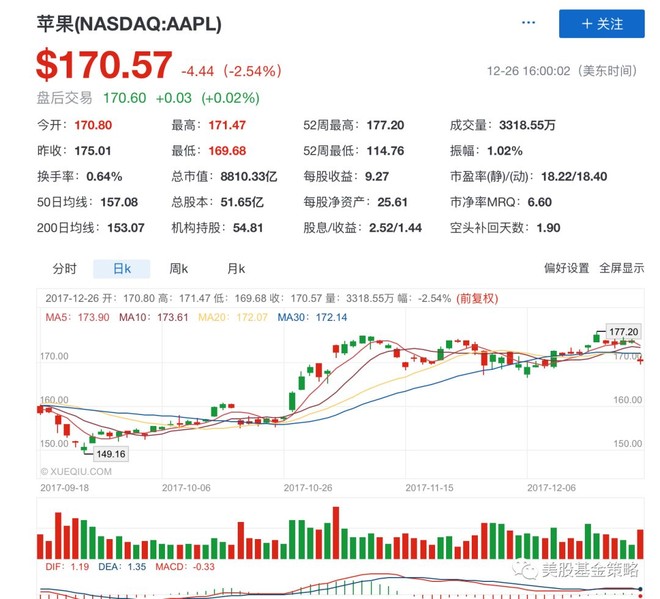Switch to the 分时 intraday chart tab
660x599 pixels.
pyautogui.click(x=64, y=269)
